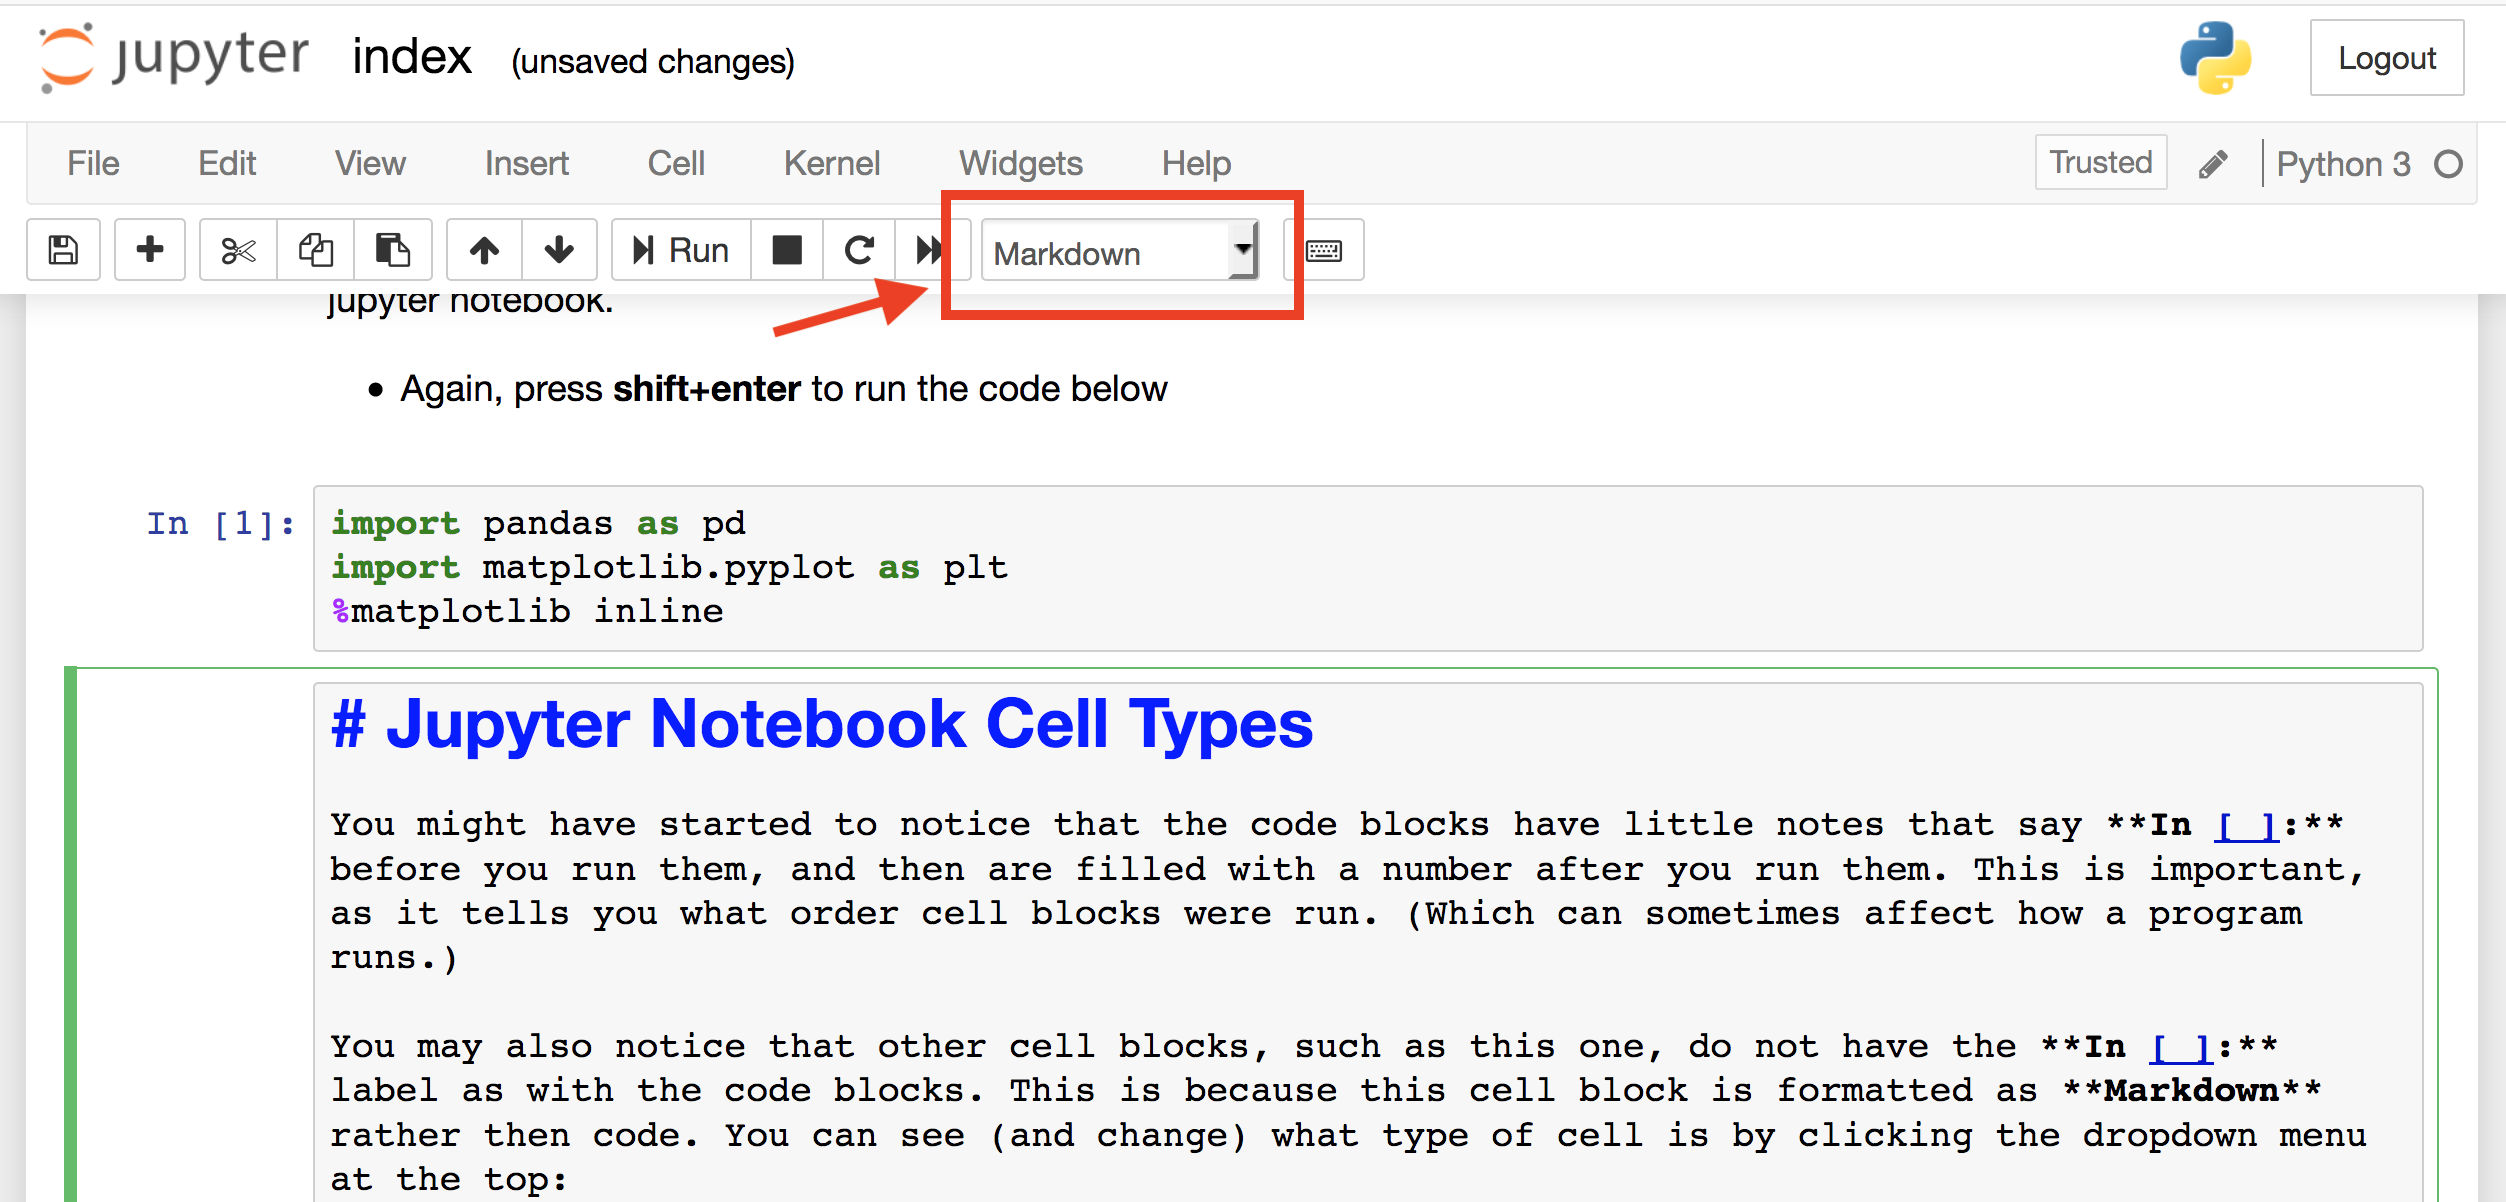
Task: Open the Cell menu
Action: [676, 163]
